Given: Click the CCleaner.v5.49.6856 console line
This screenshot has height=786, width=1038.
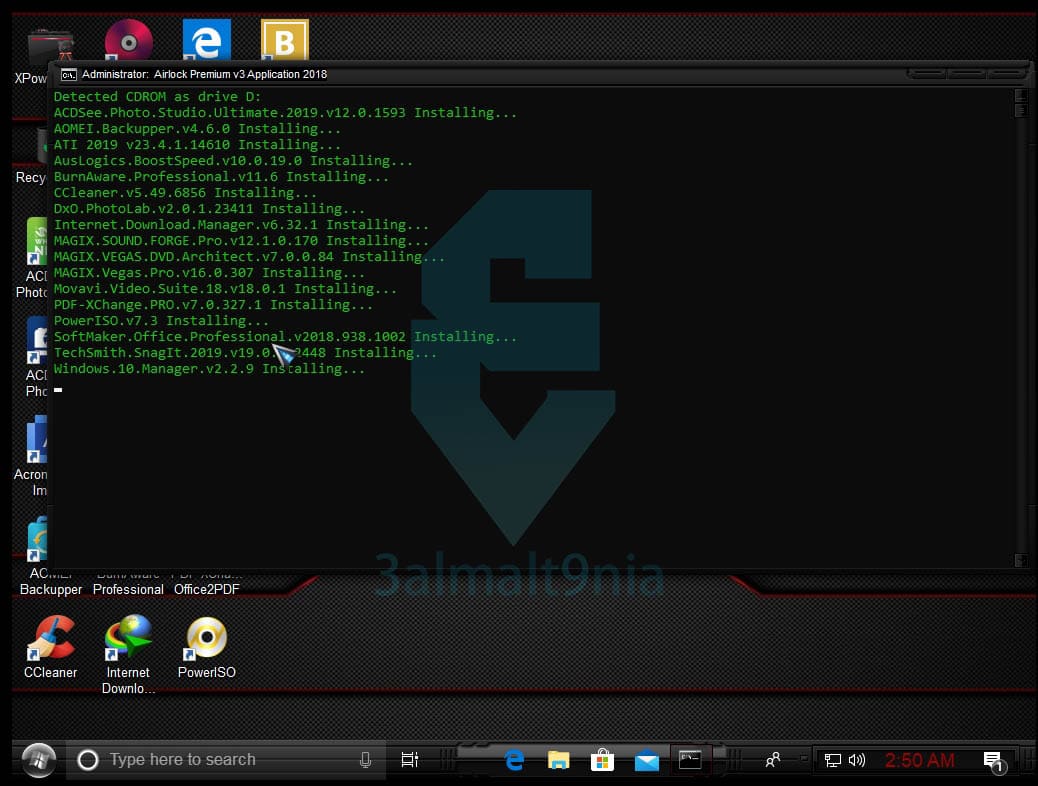Looking at the screenshot, I should pos(185,192).
